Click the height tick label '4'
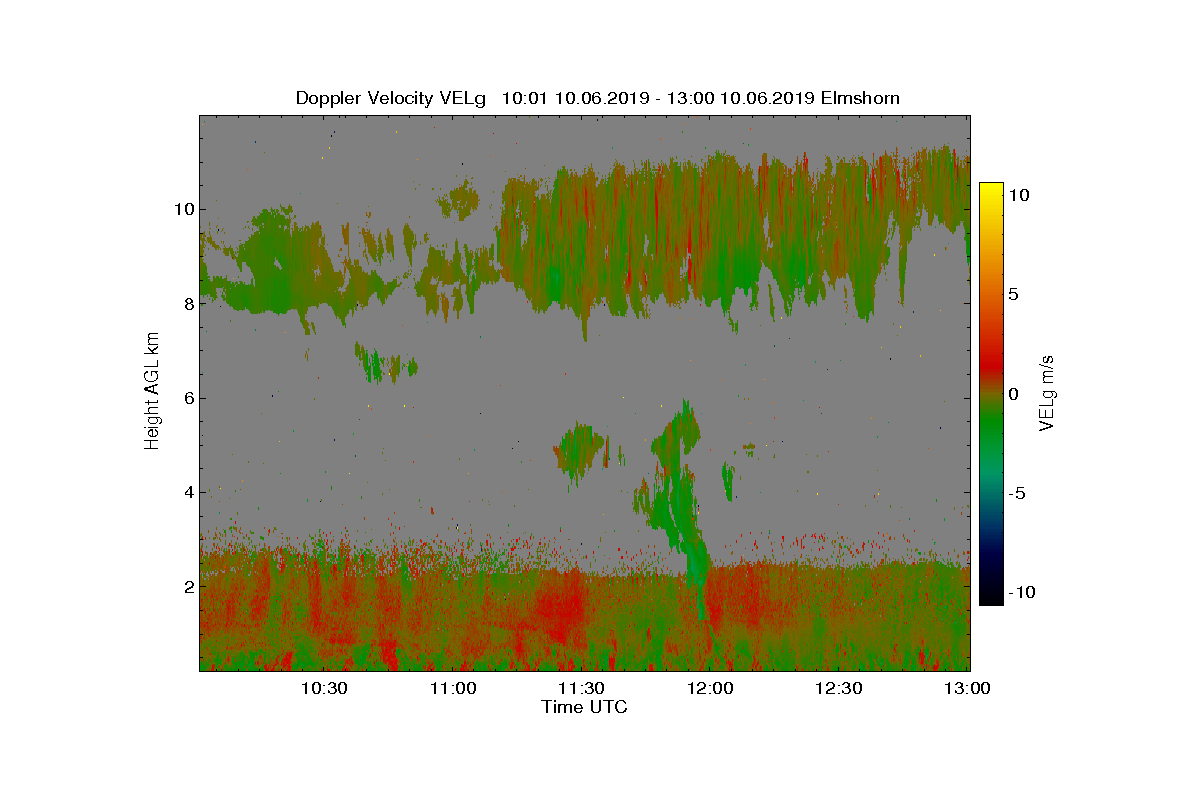 tap(187, 492)
